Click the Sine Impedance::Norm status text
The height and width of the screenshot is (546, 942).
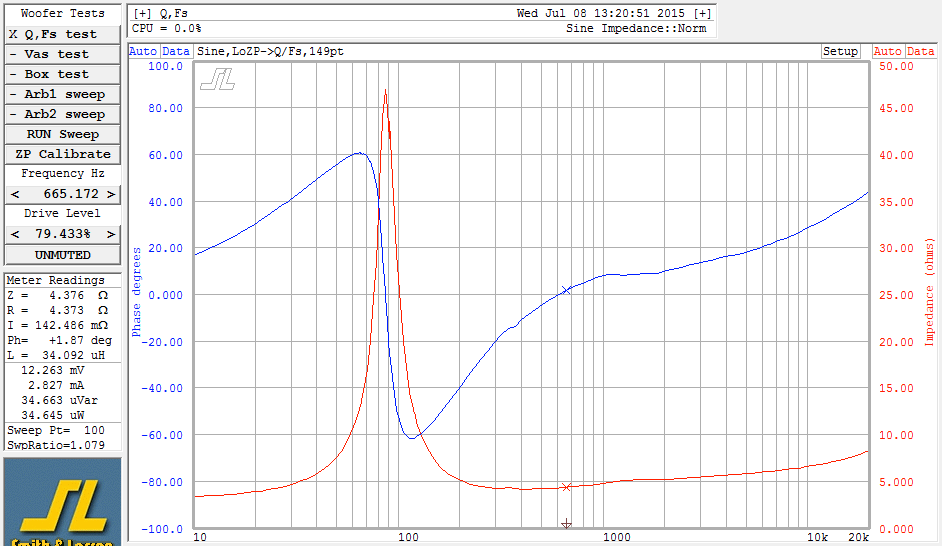coord(636,28)
